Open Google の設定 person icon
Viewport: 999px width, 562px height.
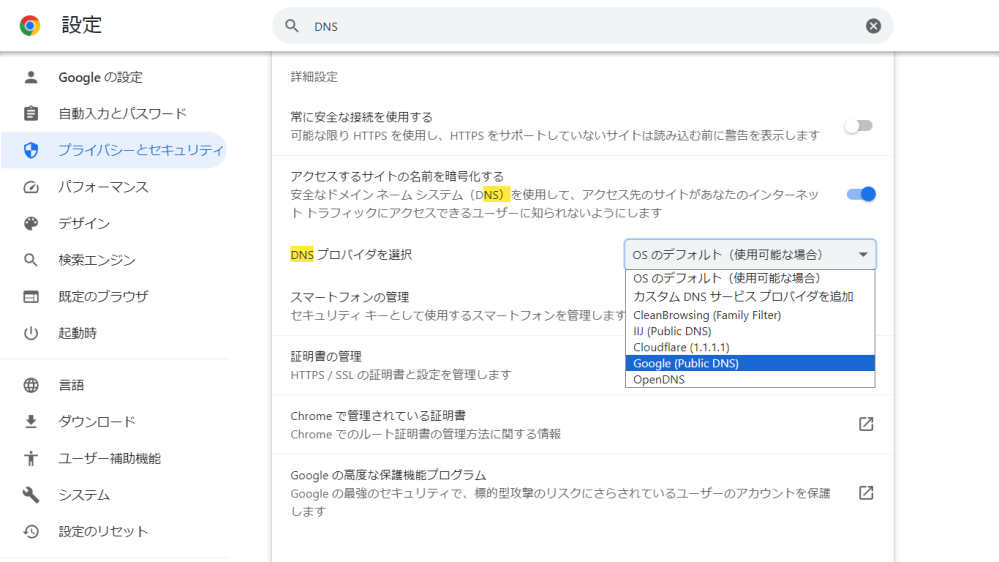click(31, 77)
